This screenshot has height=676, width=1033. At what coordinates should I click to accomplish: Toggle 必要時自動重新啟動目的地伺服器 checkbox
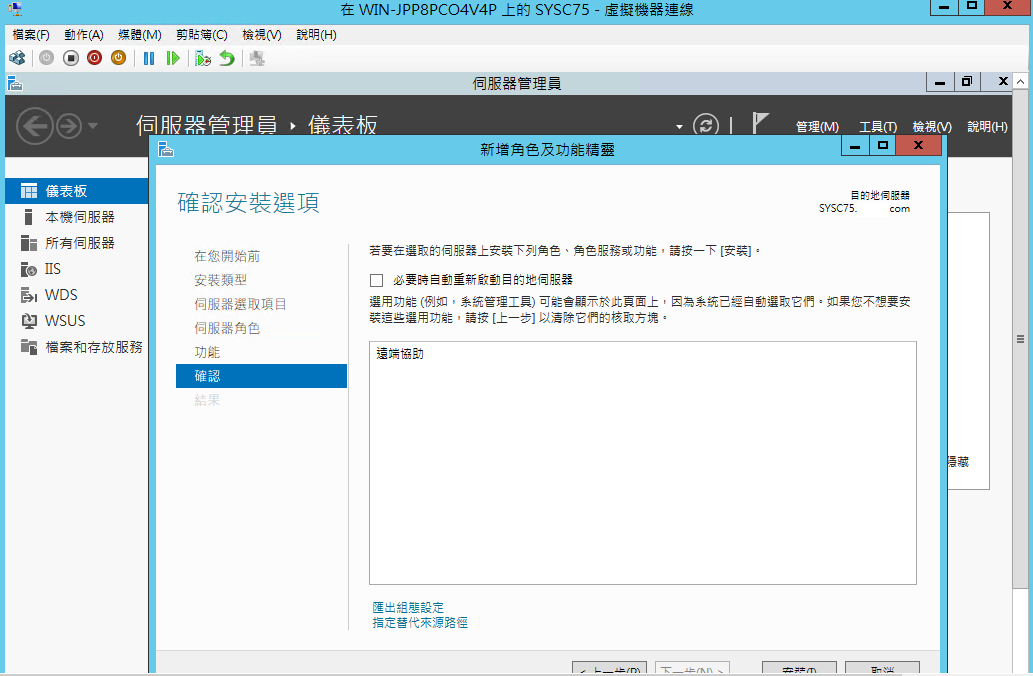(x=376, y=281)
